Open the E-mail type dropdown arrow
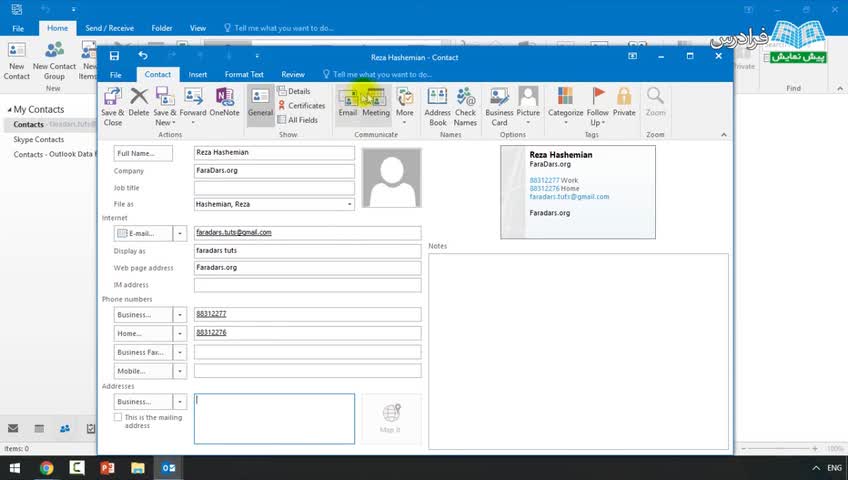This screenshot has height=480, width=848. point(180,234)
